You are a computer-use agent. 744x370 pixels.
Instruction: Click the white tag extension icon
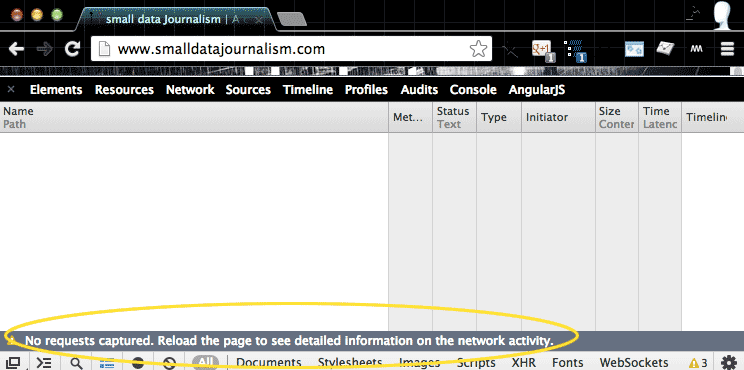tap(666, 48)
